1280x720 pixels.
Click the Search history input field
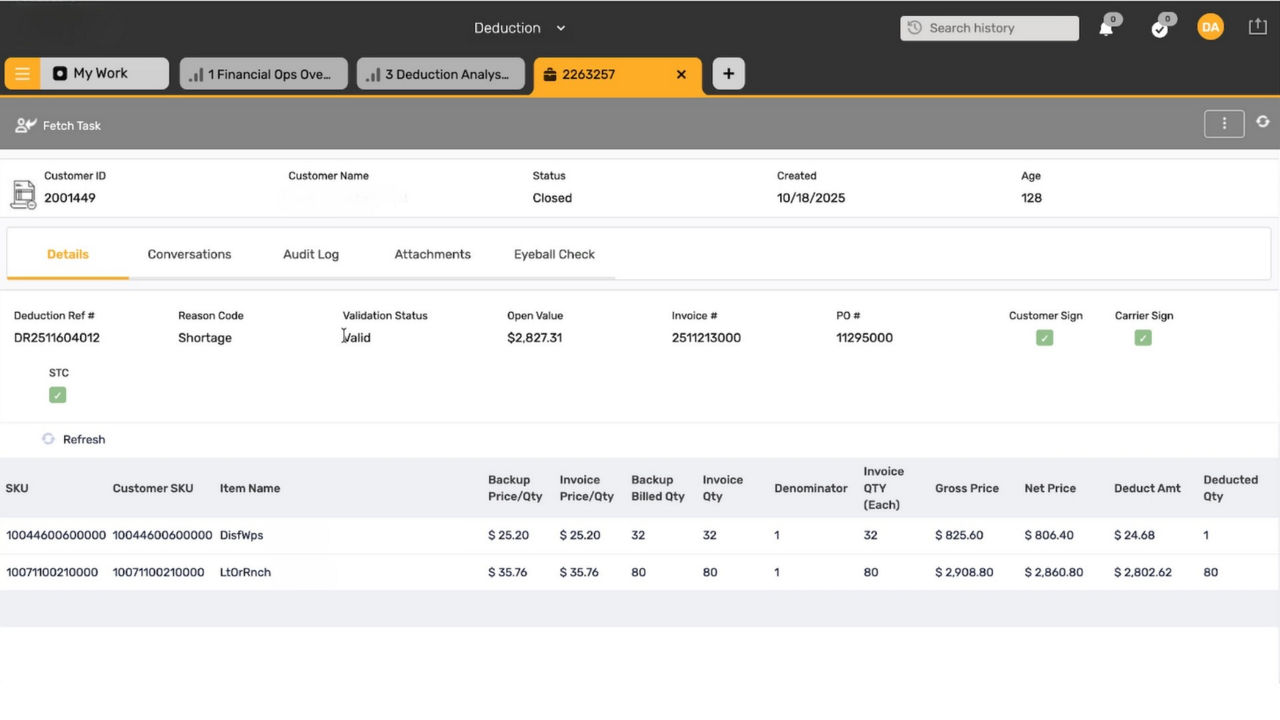tap(990, 28)
